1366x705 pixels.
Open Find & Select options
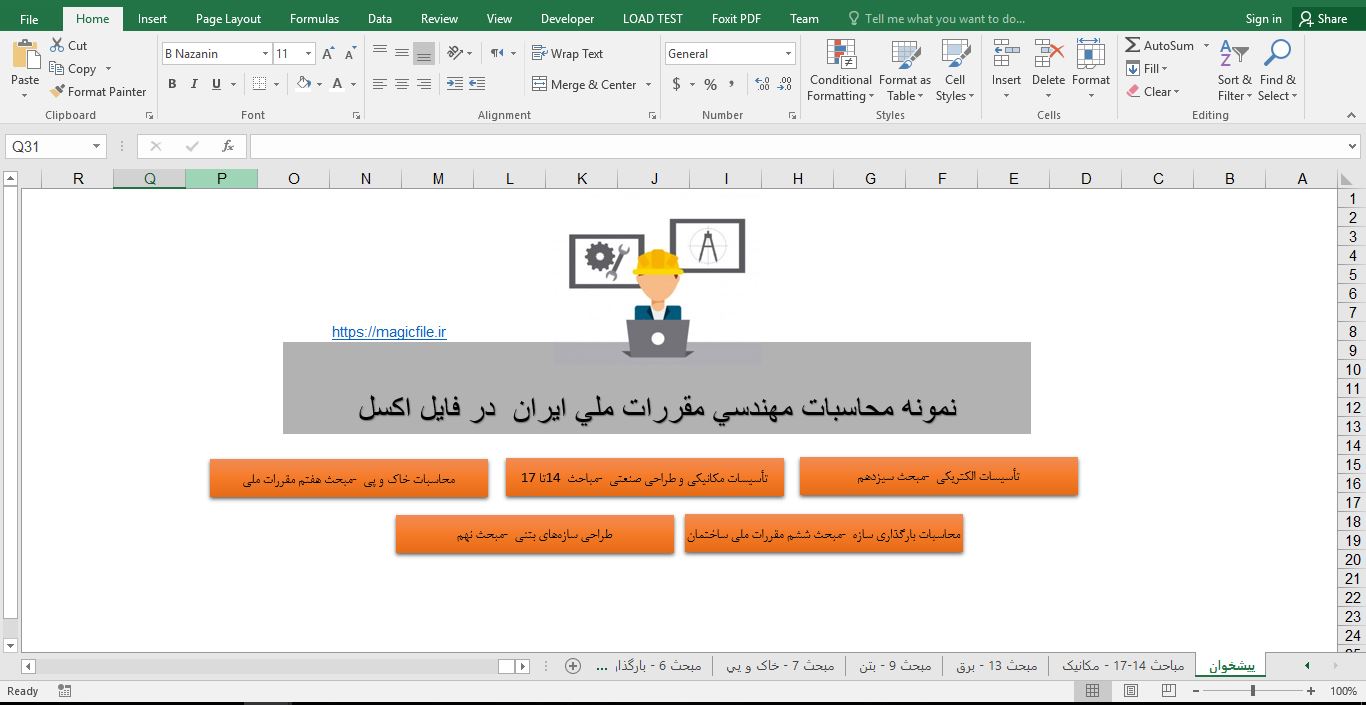1276,70
